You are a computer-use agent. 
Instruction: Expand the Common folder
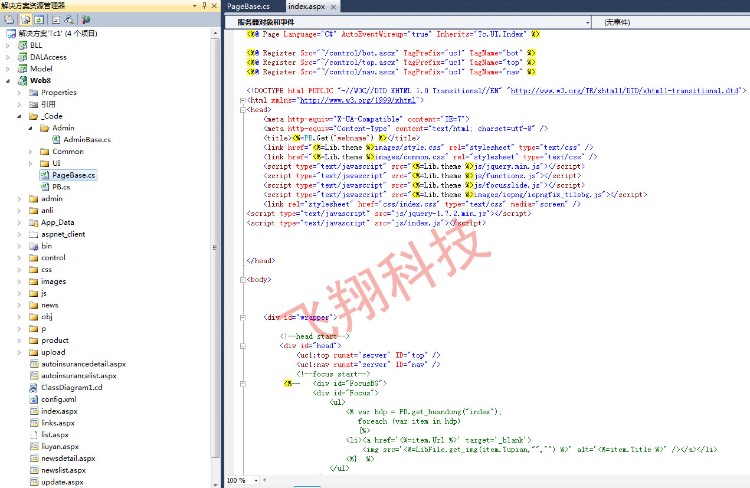click(x=31, y=152)
